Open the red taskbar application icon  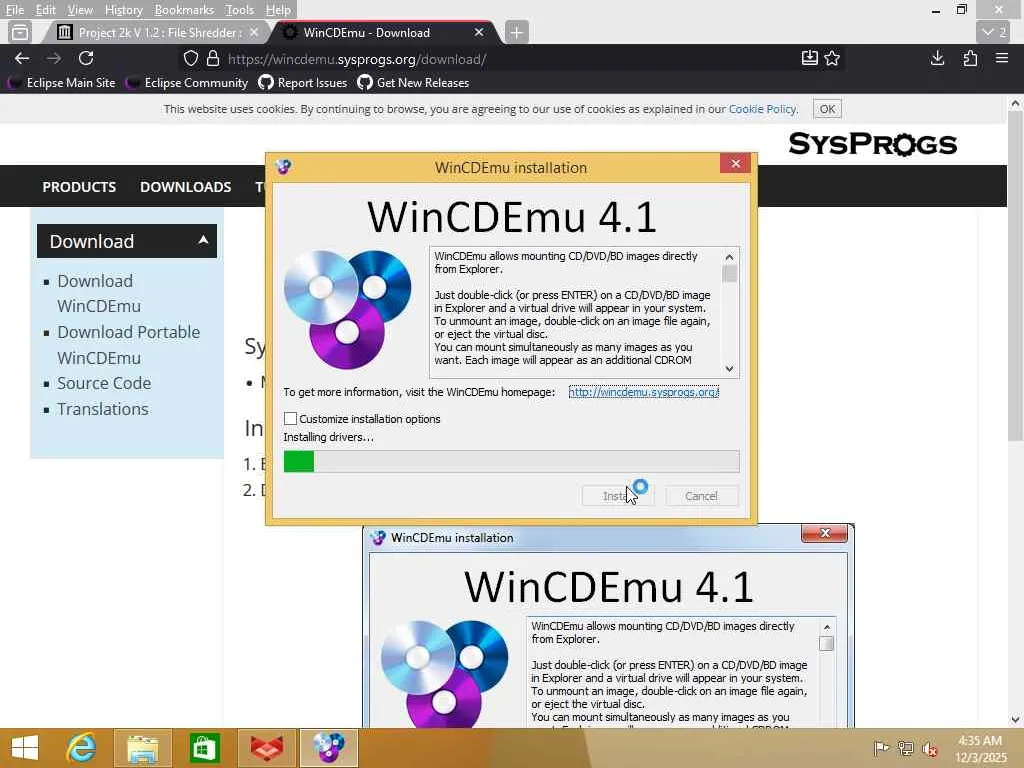(x=266, y=748)
